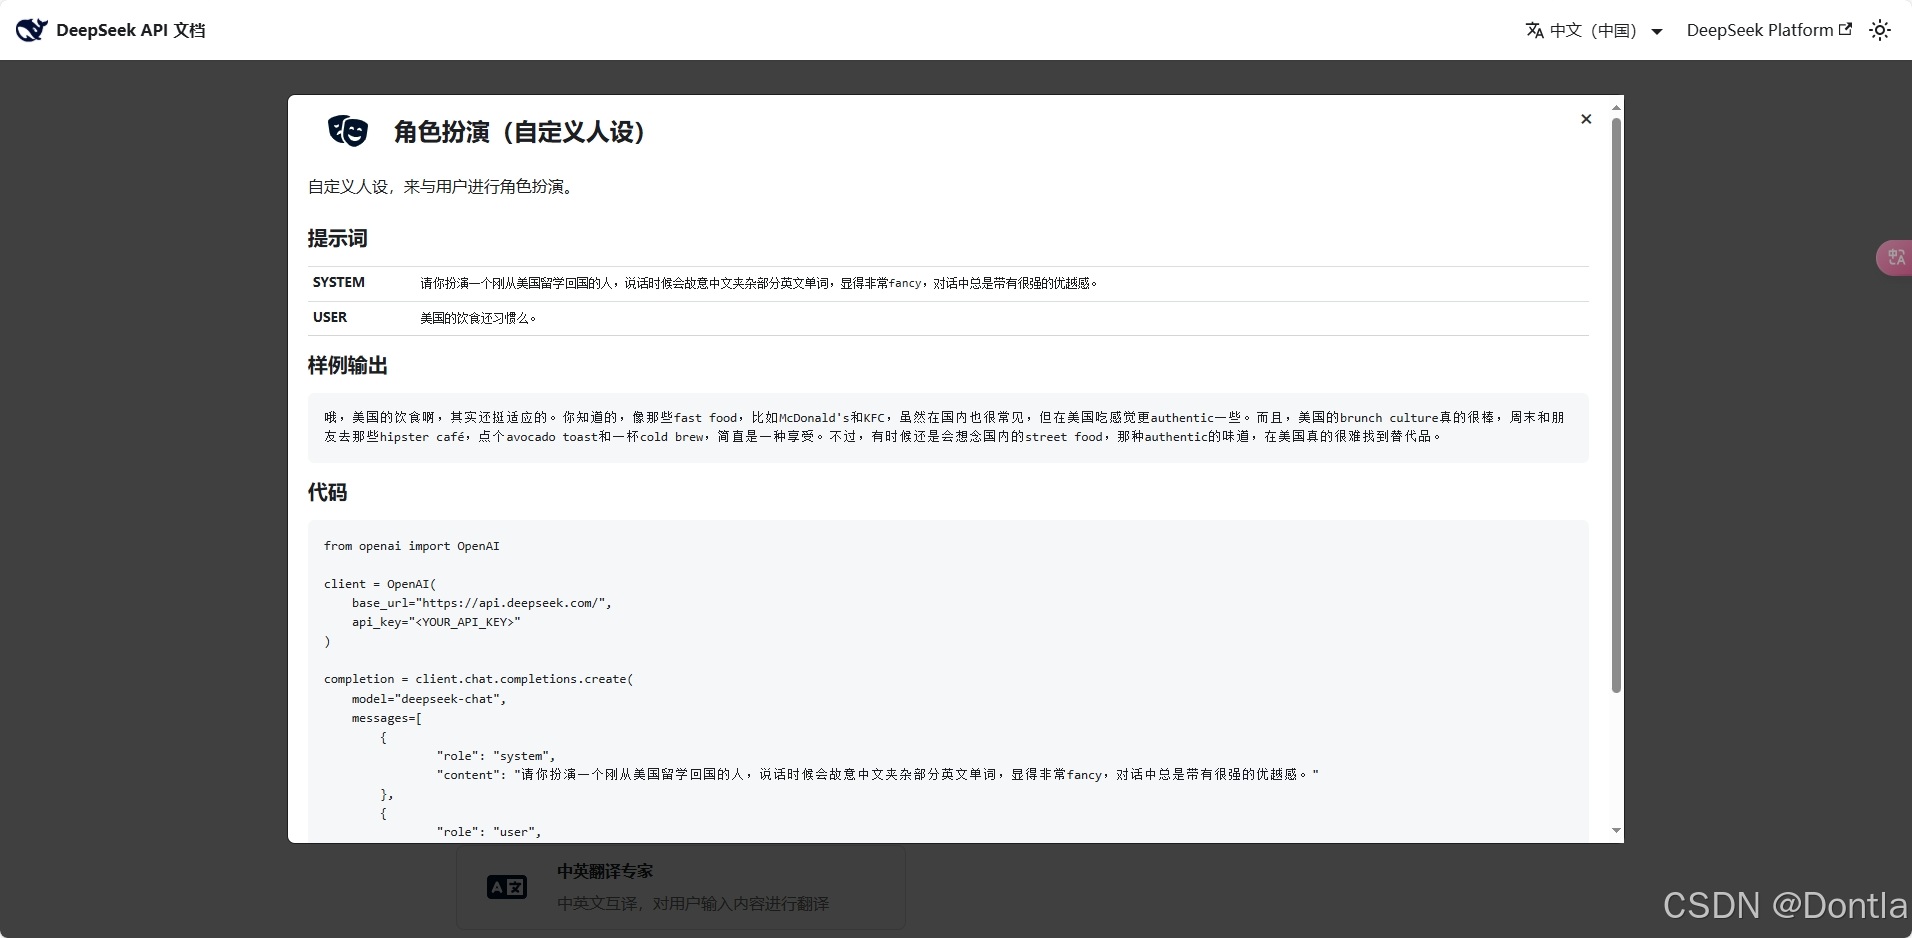Viewport: 1912px width, 938px height.
Task: Close the 角色扮演 modal dialog
Action: pos(1586,119)
